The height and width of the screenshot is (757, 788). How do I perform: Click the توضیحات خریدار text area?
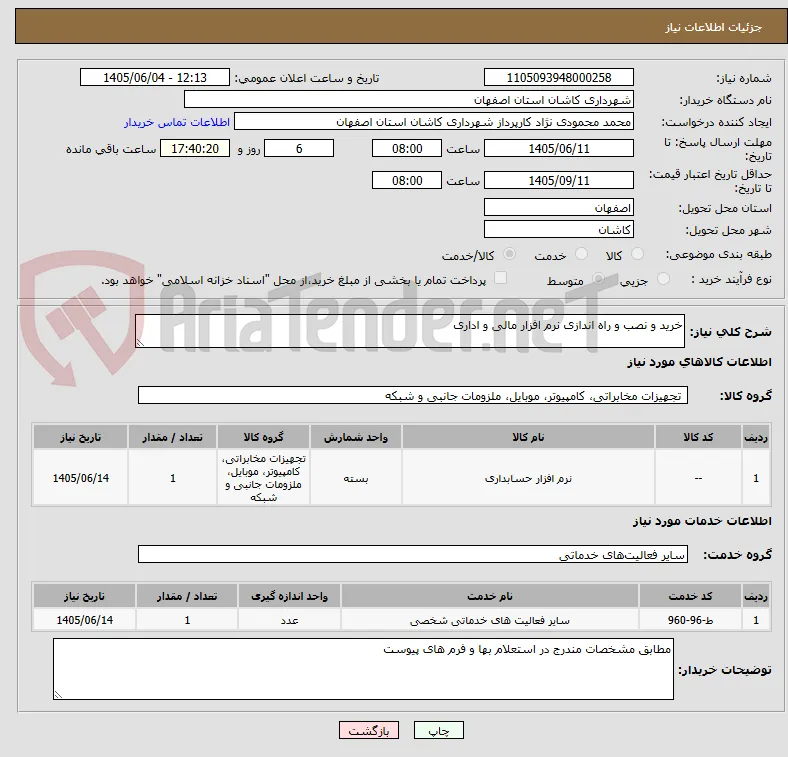pos(363,669)
